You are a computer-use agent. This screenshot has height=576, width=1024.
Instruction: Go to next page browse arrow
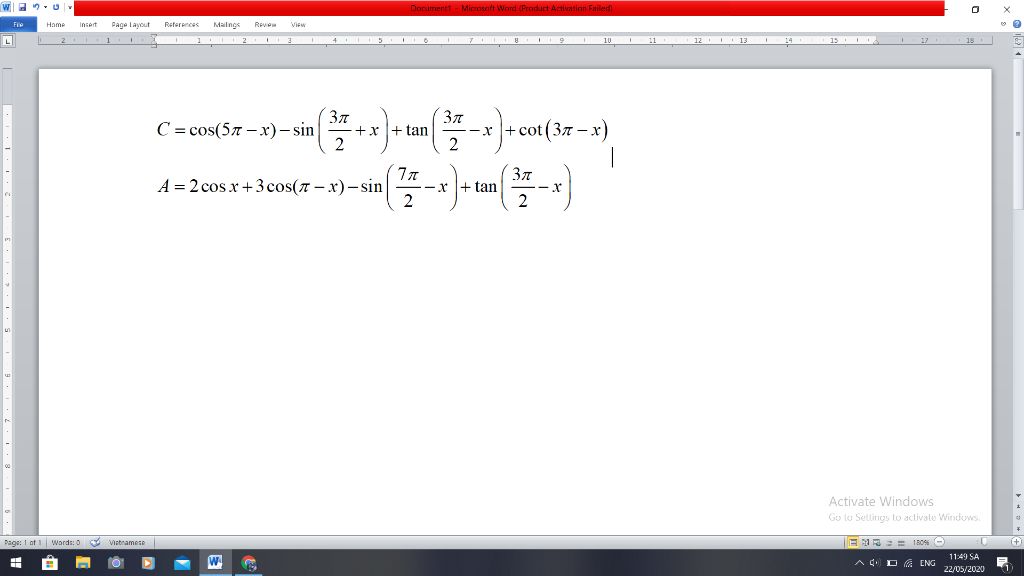coord(1017,528)
